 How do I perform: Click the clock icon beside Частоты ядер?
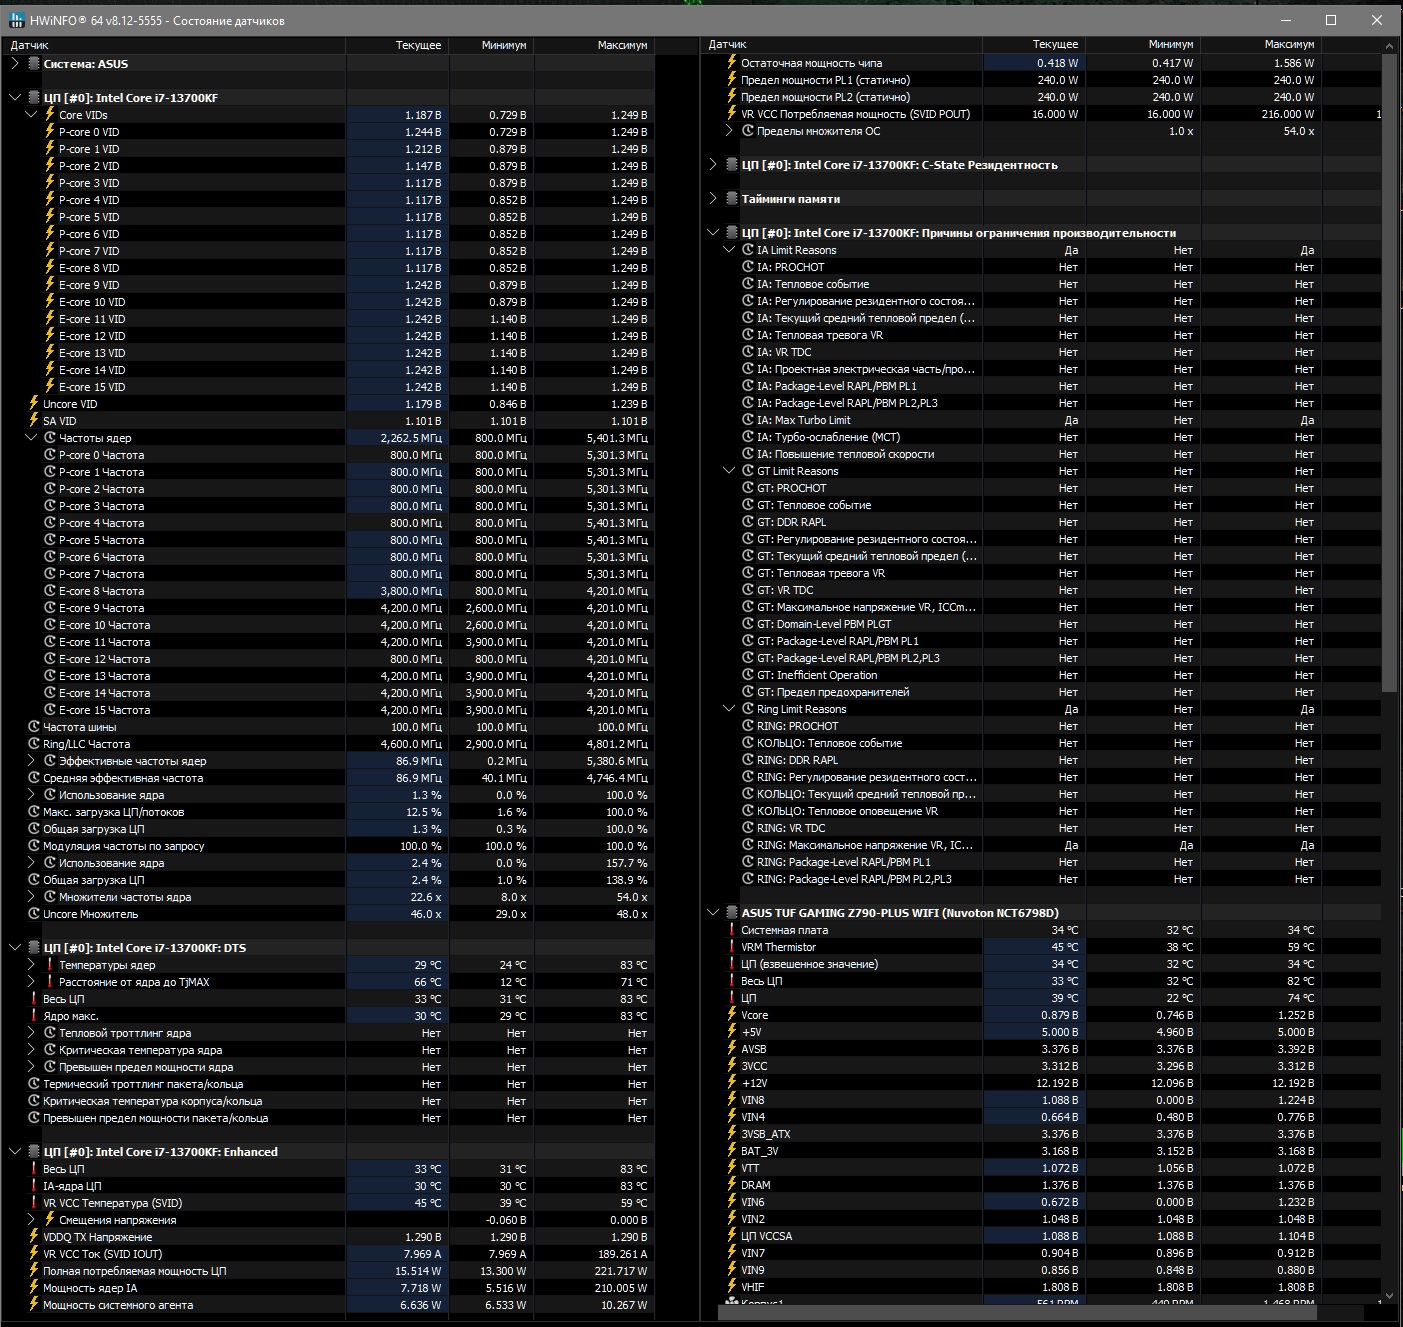pos(49,438)
